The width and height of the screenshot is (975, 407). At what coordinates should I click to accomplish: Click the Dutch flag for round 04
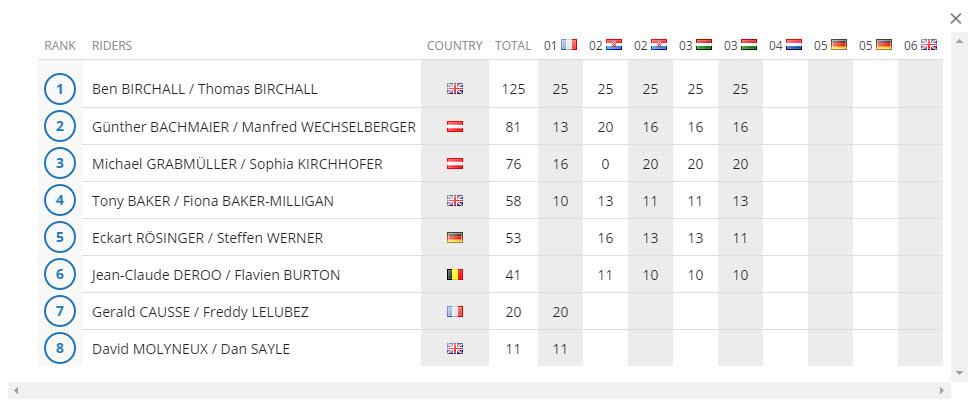click(x=793, y=45)
